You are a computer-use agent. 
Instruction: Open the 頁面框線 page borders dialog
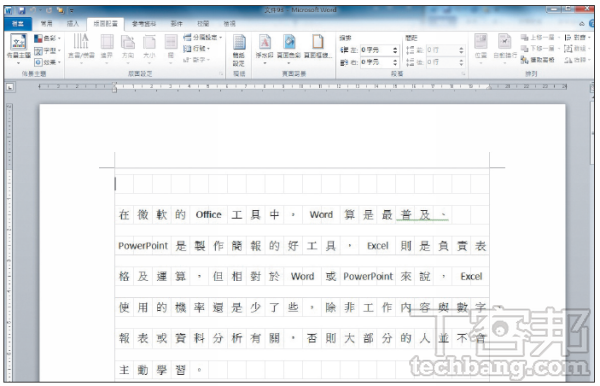click(x=318, y=47)
